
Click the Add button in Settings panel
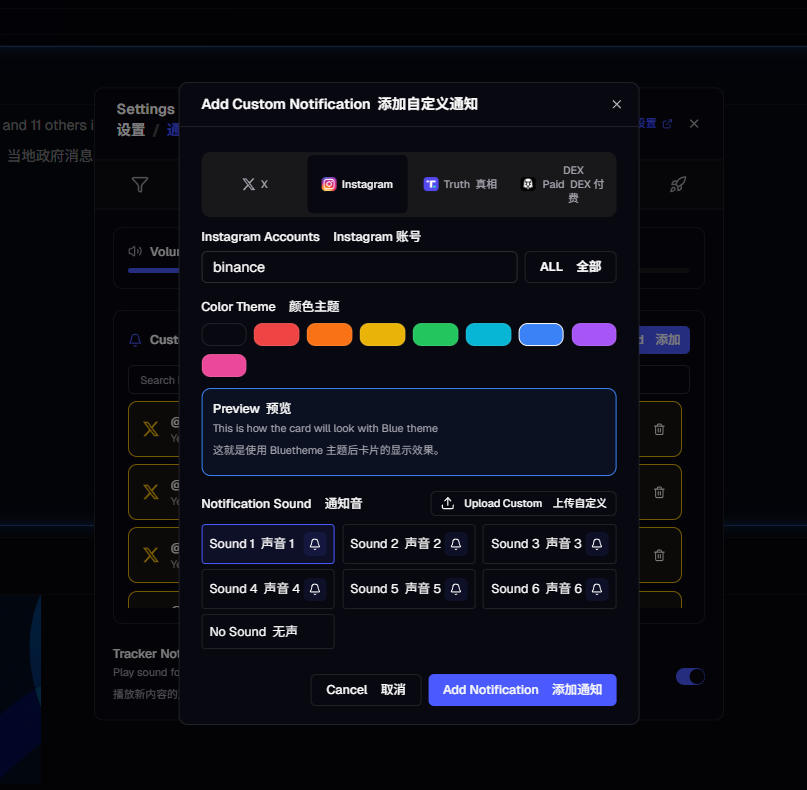664,340
